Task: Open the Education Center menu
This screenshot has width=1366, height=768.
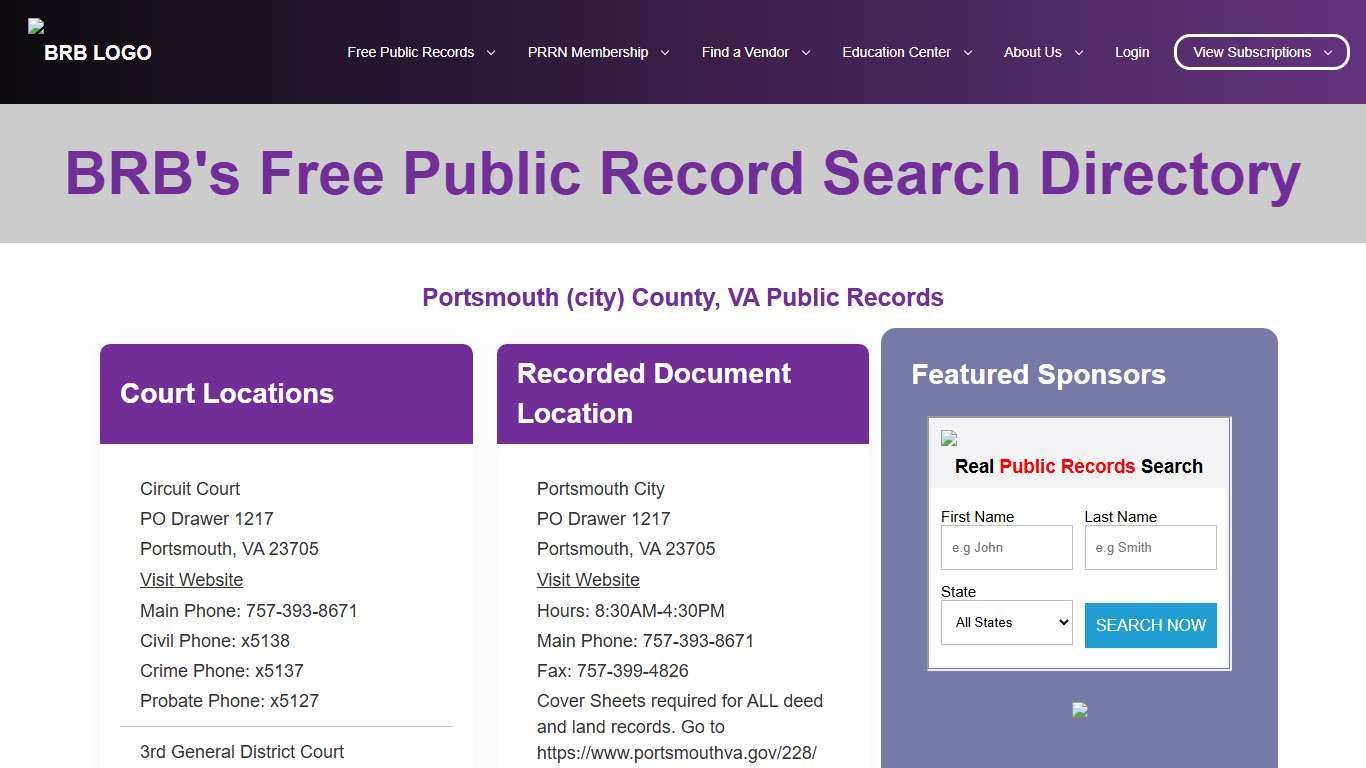Action: (896, 52)
